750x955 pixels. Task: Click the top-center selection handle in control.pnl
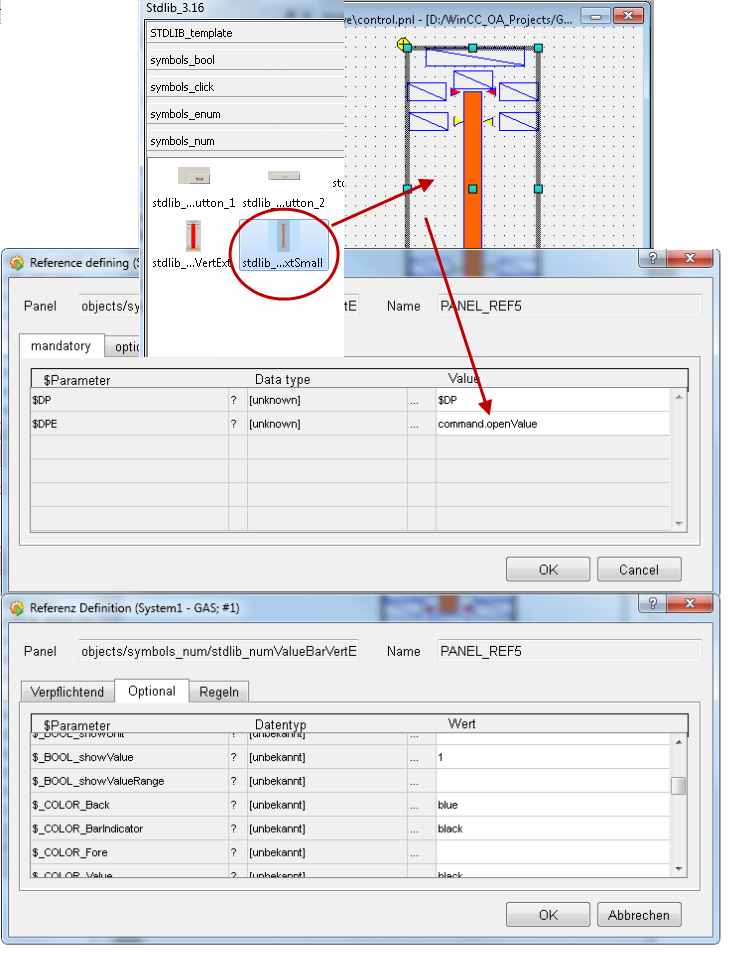[473, 48]
